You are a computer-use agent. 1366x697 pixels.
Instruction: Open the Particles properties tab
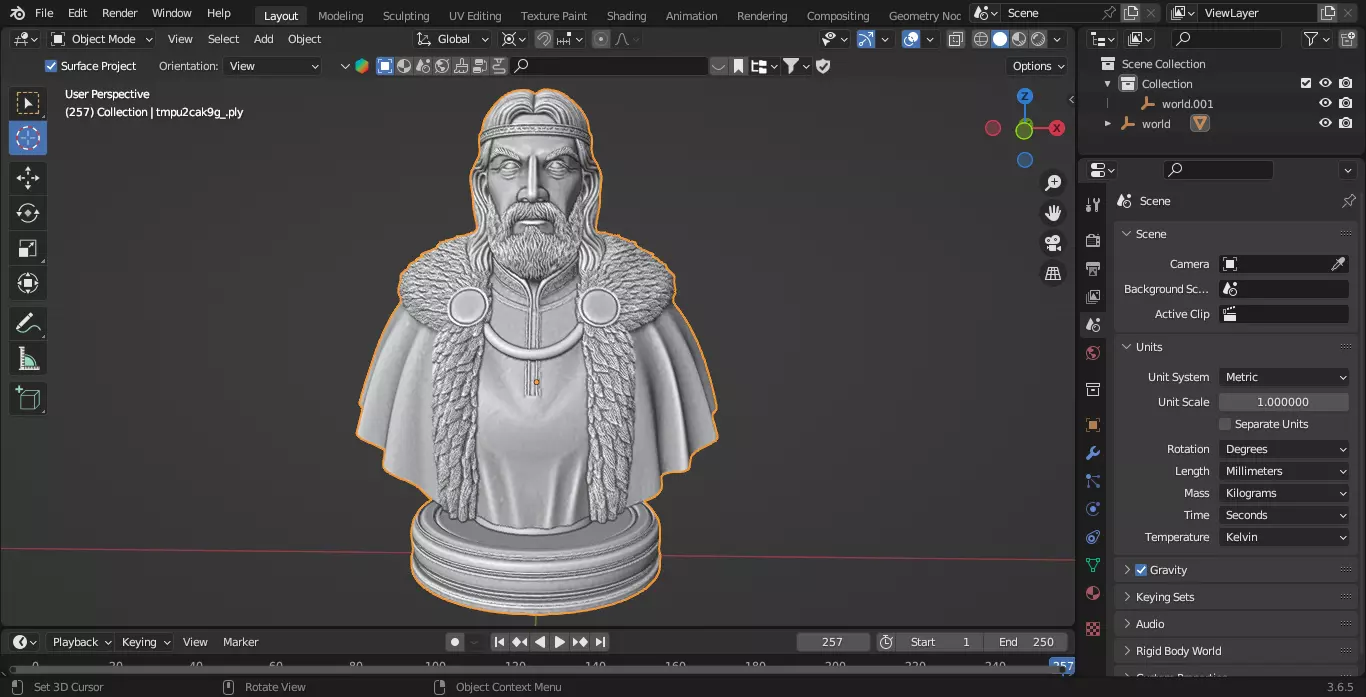click(1093, 481)
